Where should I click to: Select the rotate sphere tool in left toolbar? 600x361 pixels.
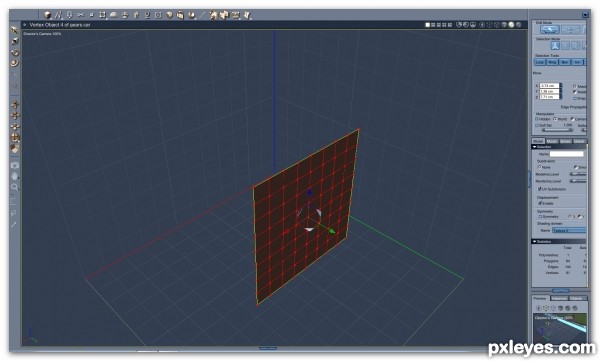pos(15,52)
